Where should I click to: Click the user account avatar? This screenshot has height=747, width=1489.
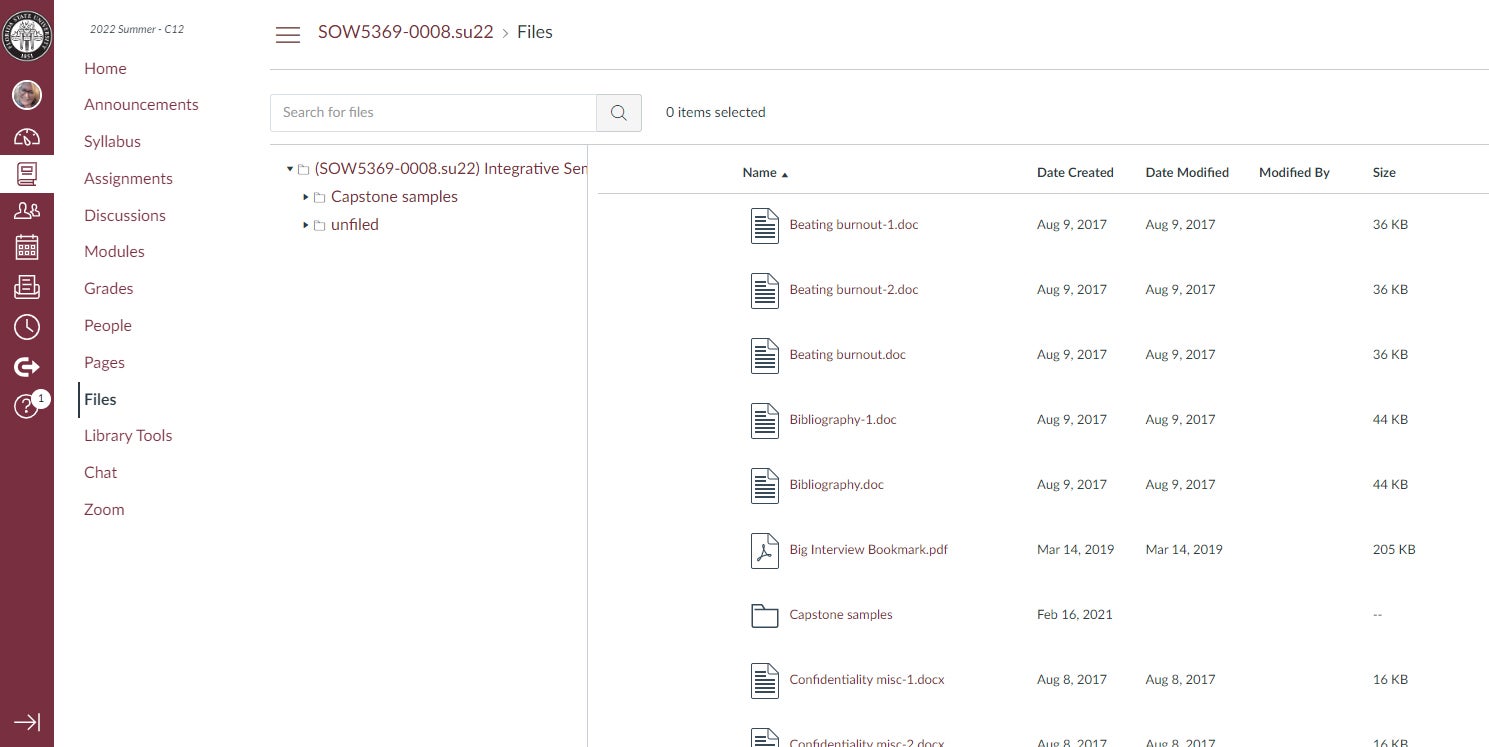click(x=27, y=95)
